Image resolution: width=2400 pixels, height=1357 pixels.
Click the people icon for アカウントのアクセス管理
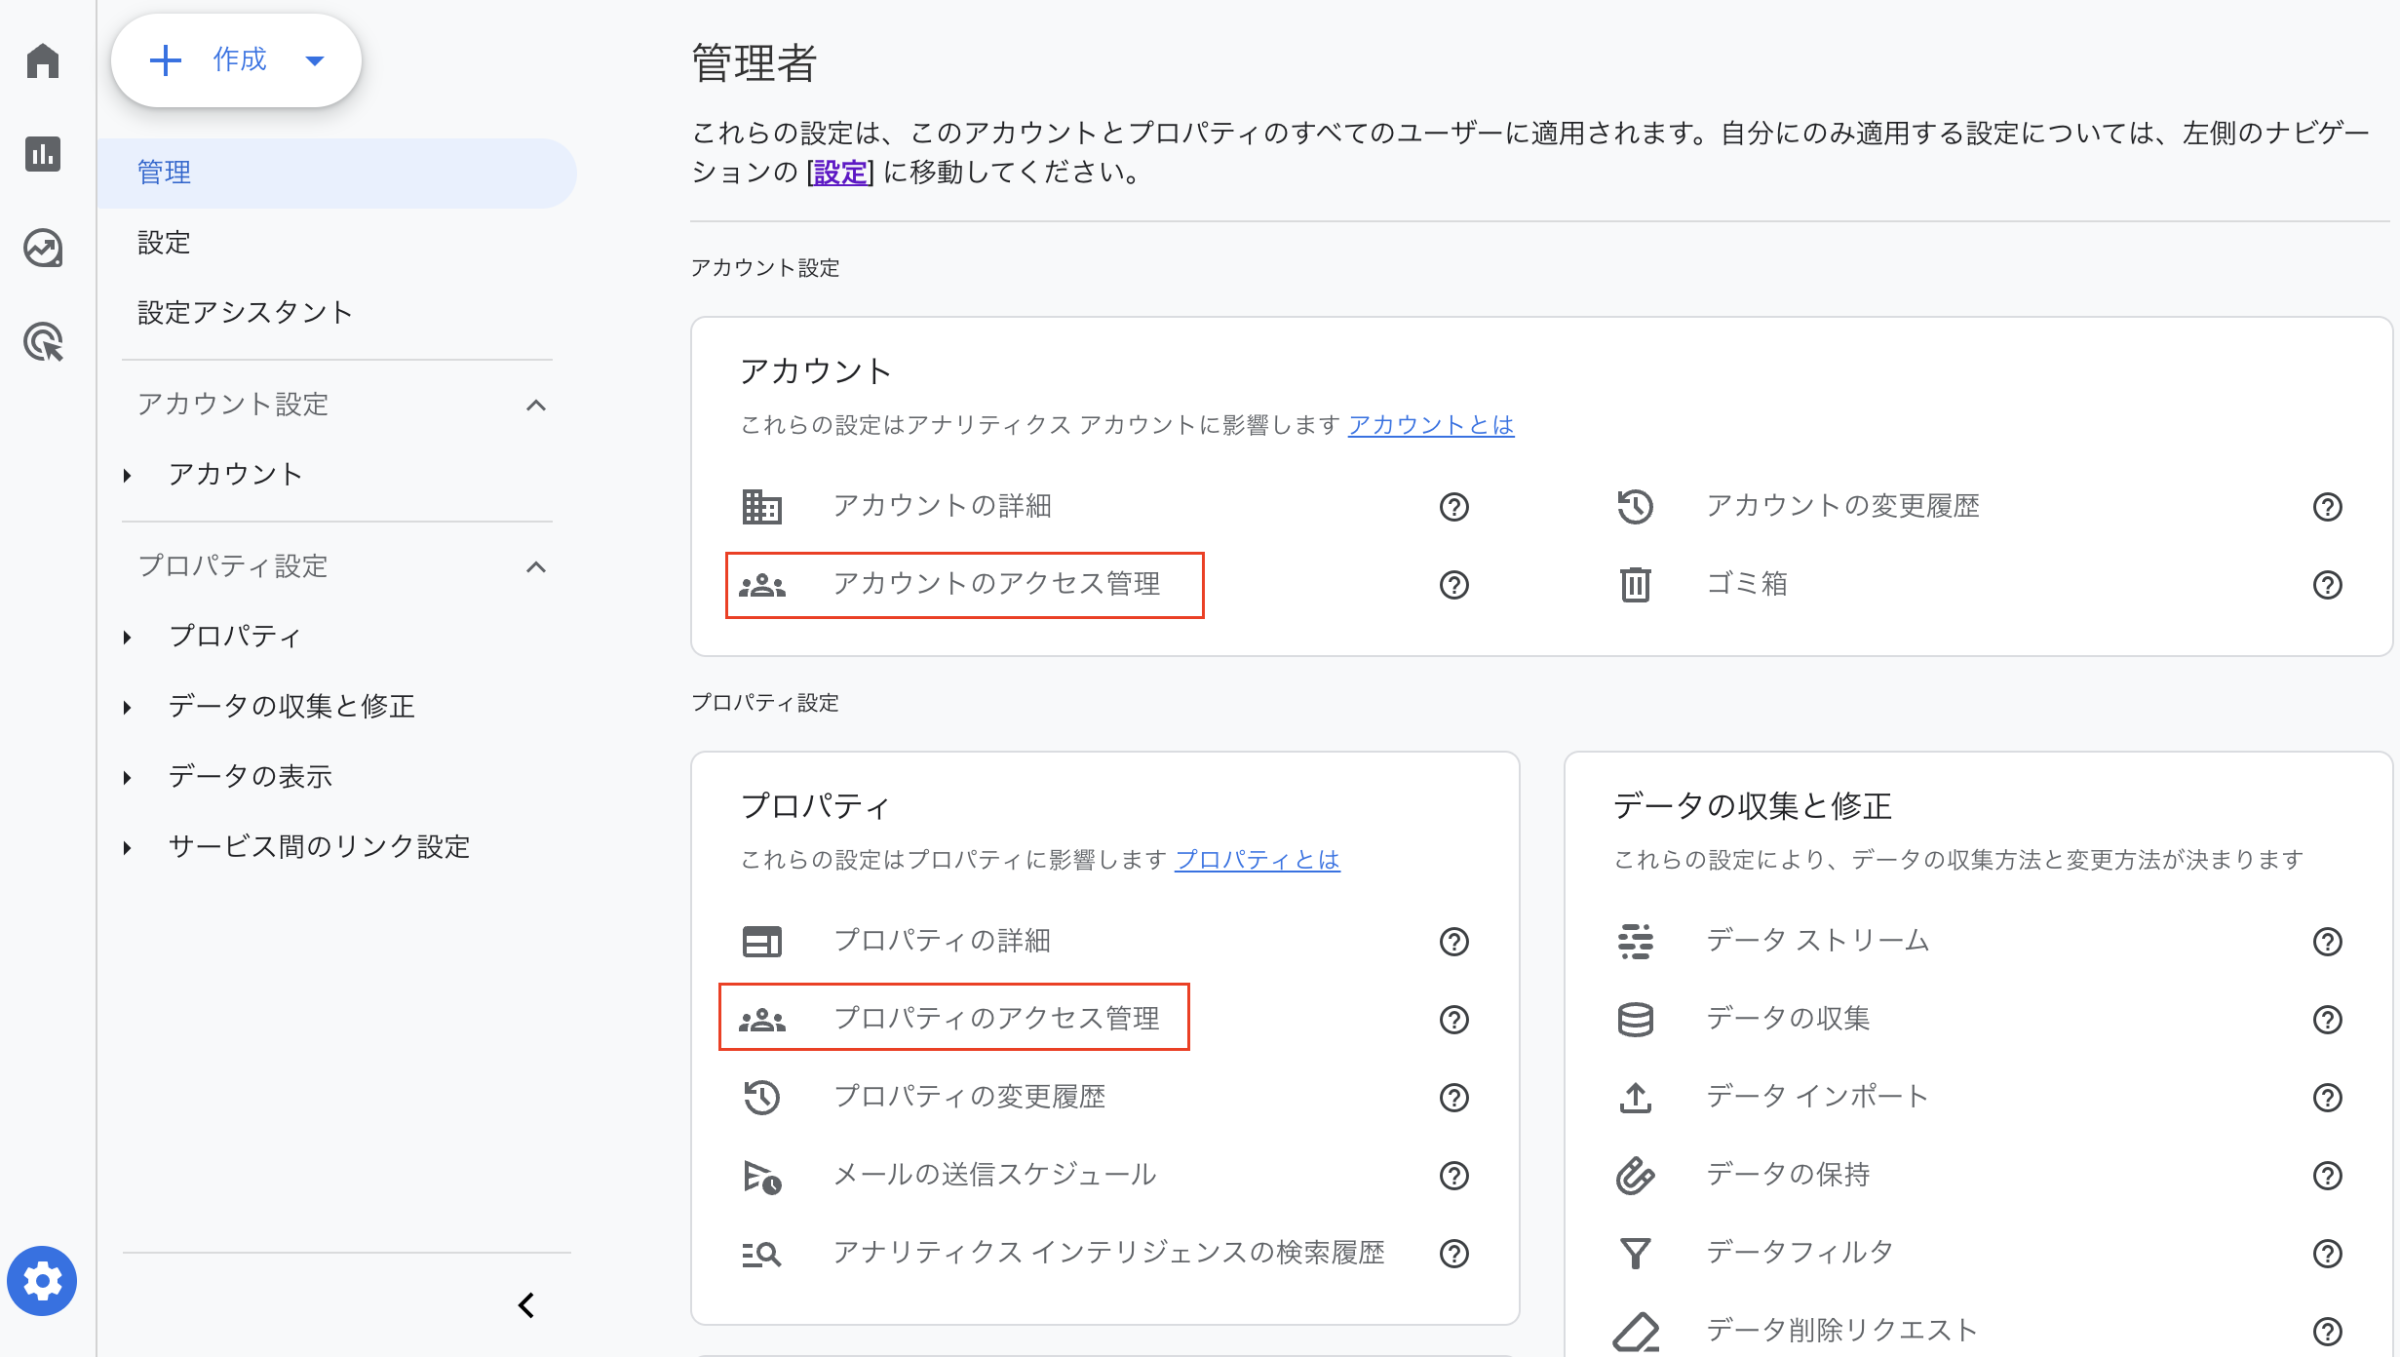[762, 585]
